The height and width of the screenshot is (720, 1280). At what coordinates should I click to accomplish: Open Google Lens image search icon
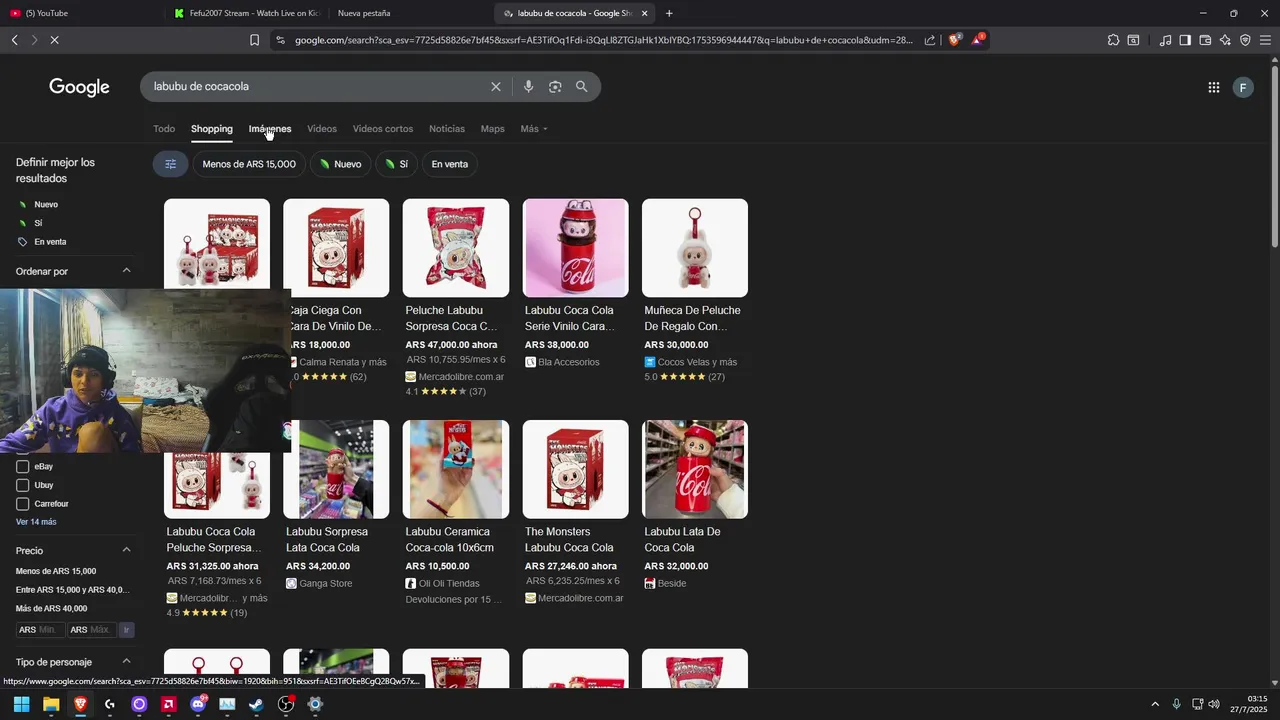[x=555, y=87]
